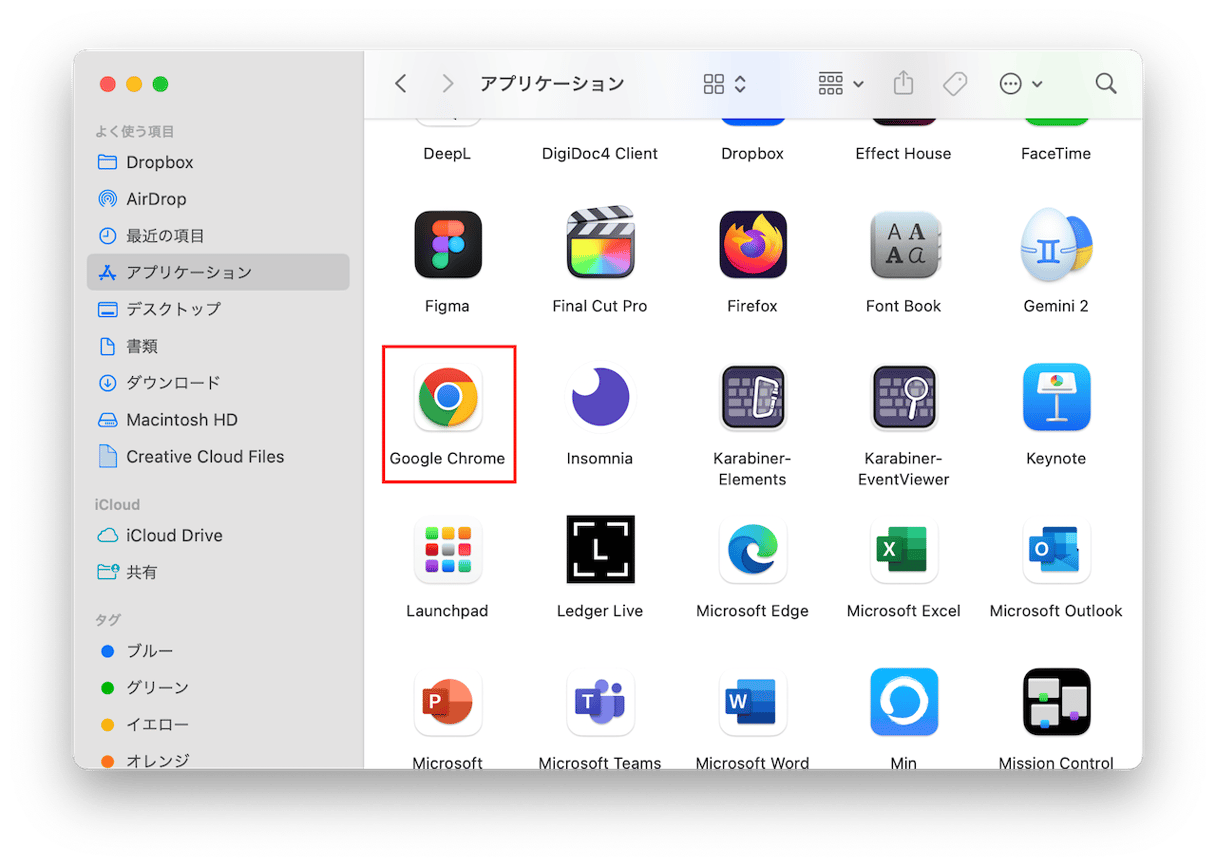The height and width of the screenshot is (866, 1216).
Task: Select the Google Chrome icon
Action: coord(448,397)
